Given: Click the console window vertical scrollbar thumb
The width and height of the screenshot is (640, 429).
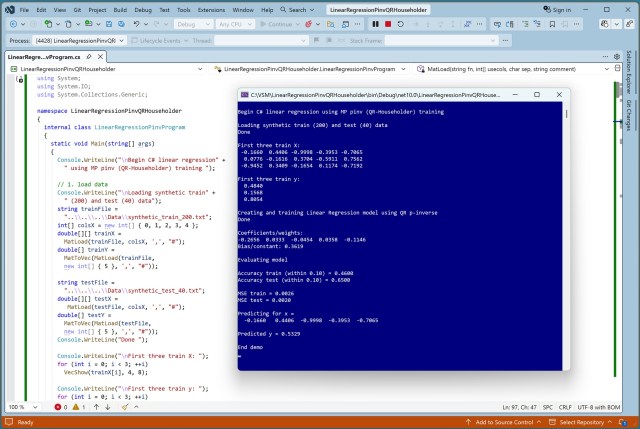Looking at the screenshot, I should tap(566, 114).
